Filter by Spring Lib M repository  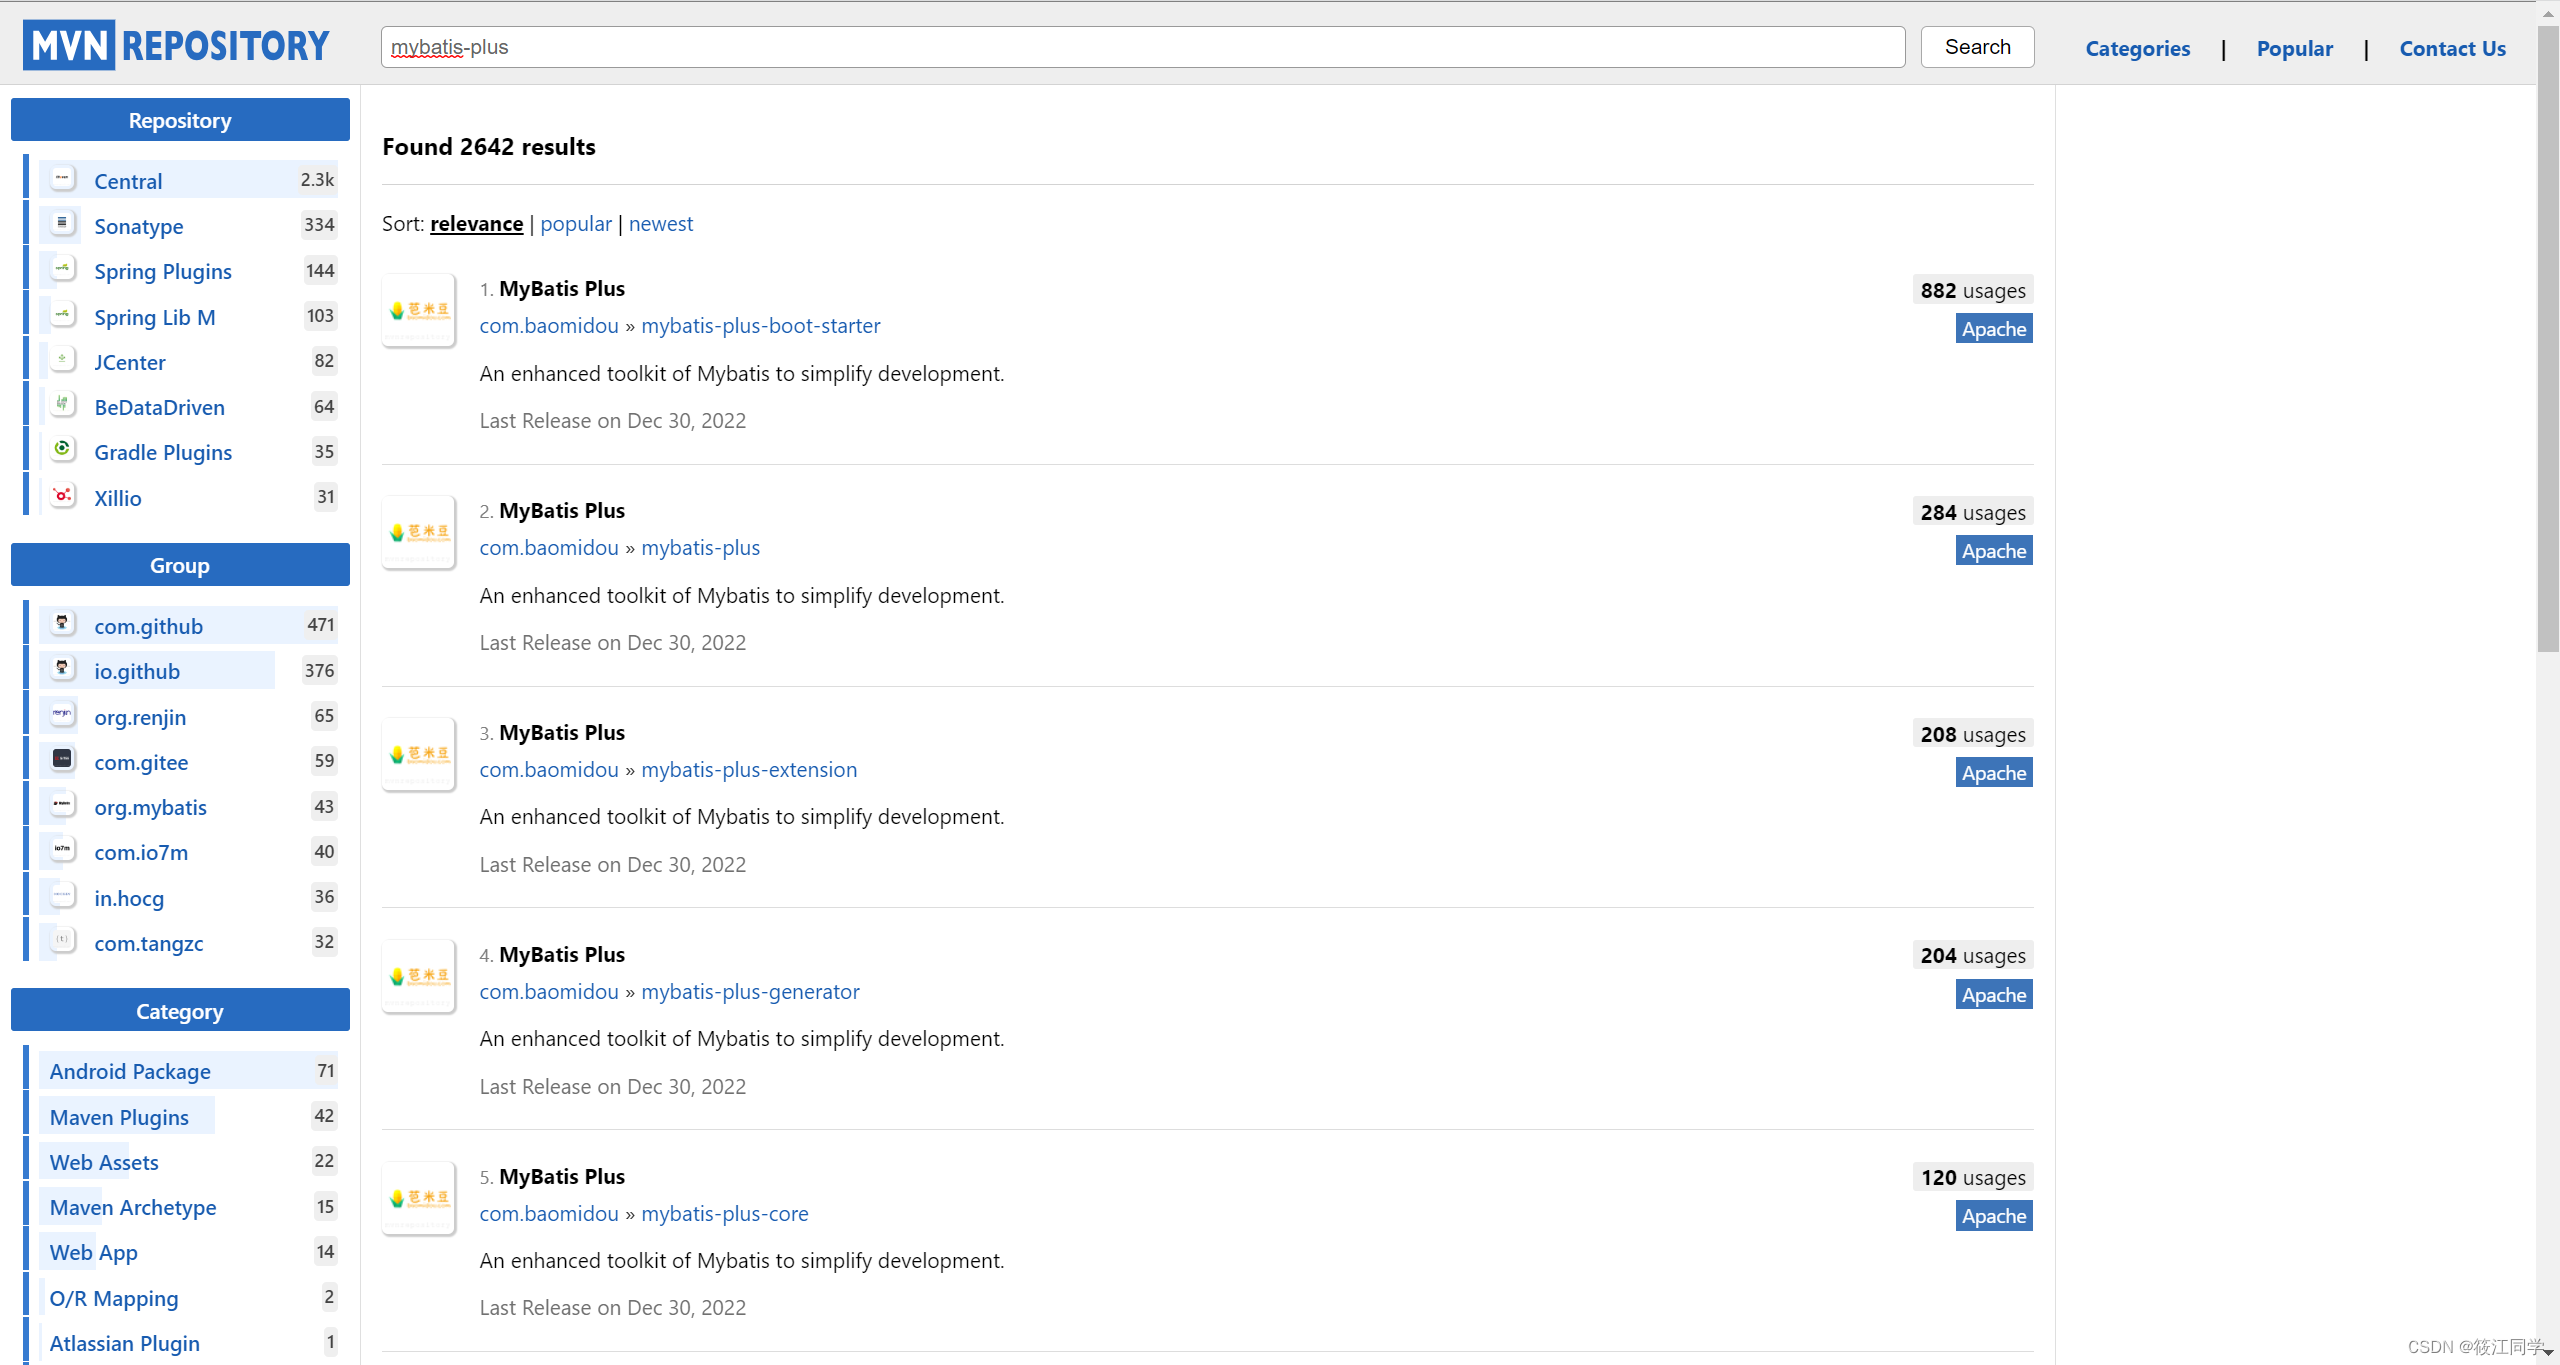pos(155,317)
